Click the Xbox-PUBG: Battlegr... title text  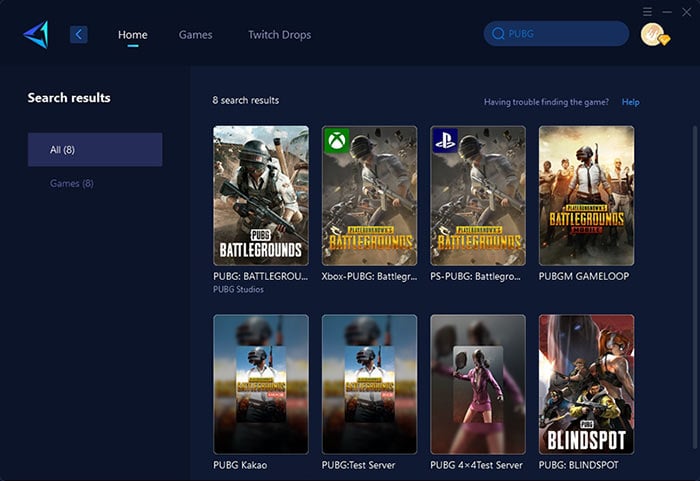click(x=369, y=276)
